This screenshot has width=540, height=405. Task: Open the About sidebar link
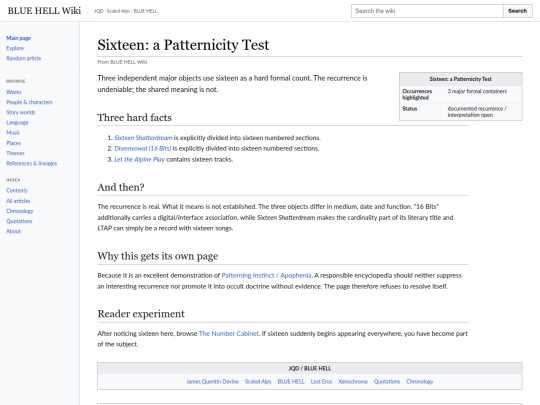13,231
